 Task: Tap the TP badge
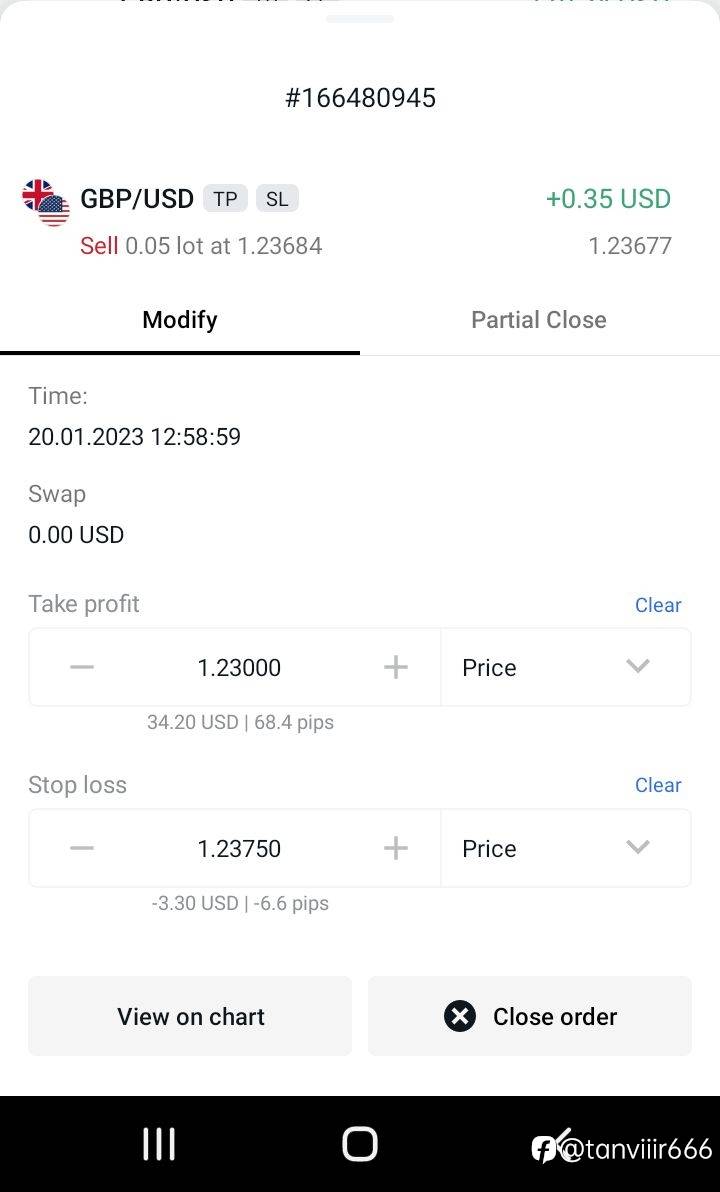coord(225,199)
